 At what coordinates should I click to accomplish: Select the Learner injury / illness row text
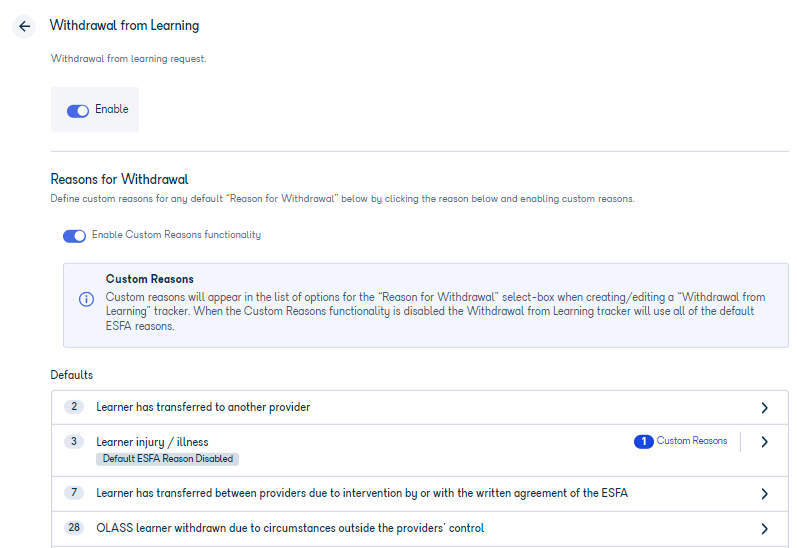click(152, 442)
